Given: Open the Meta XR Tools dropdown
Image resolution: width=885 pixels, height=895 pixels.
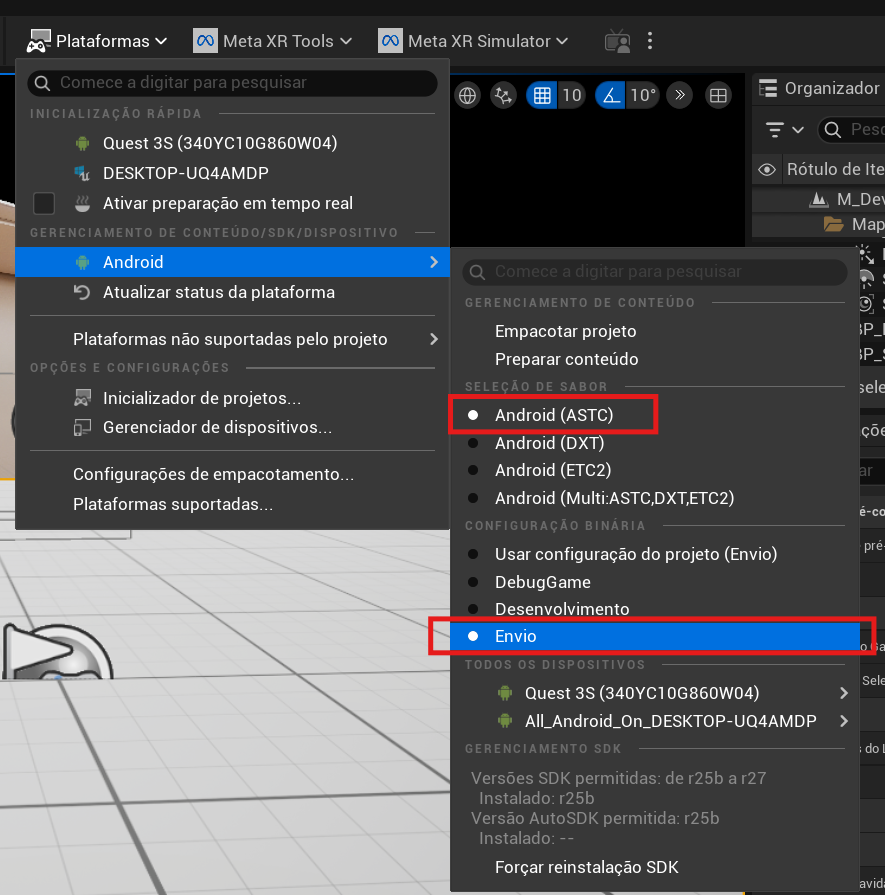Looking at the screenshot, I should [273, 41].
